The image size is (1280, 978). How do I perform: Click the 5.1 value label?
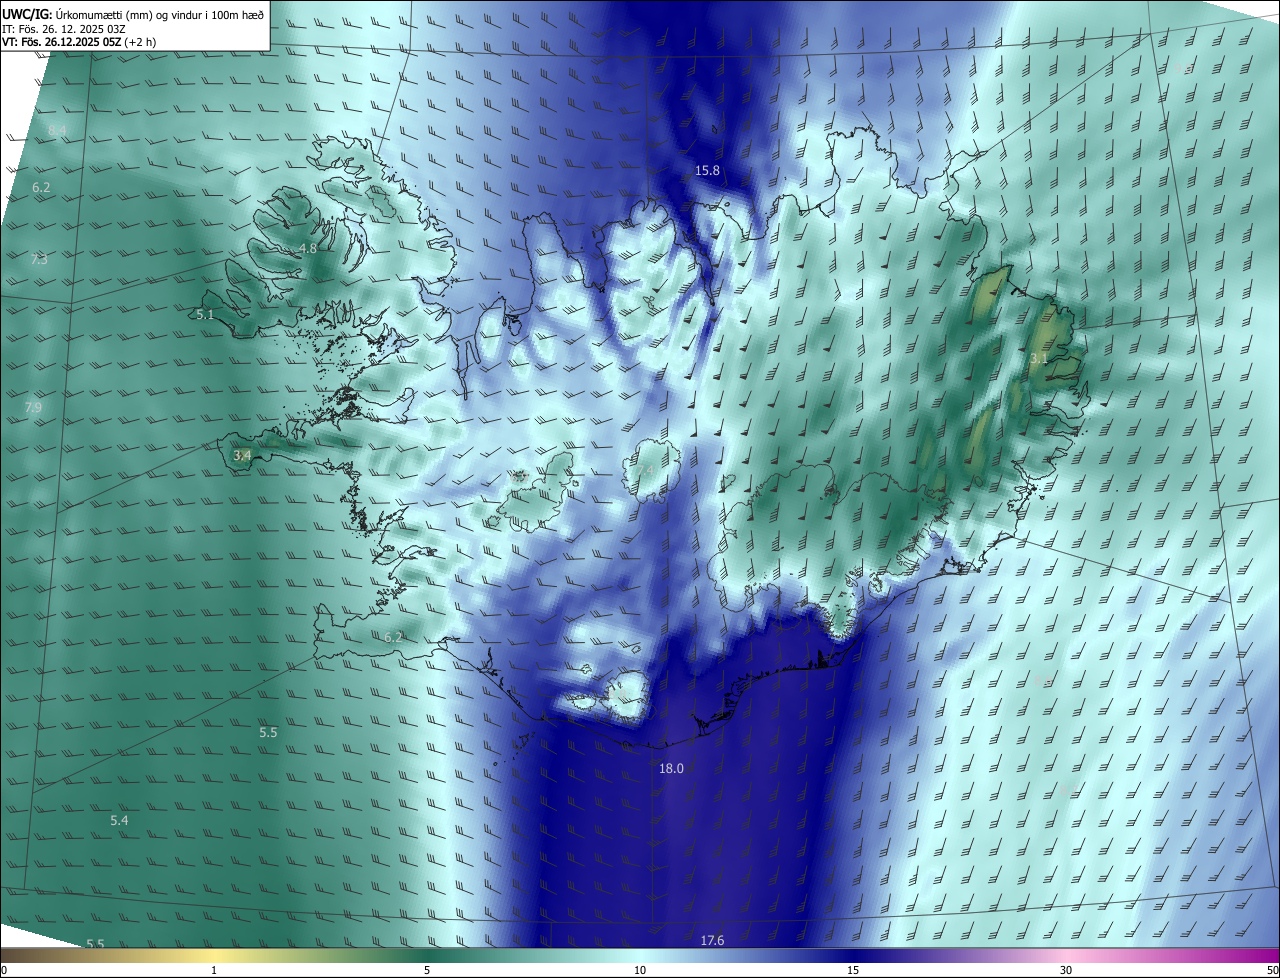(205, 315)
